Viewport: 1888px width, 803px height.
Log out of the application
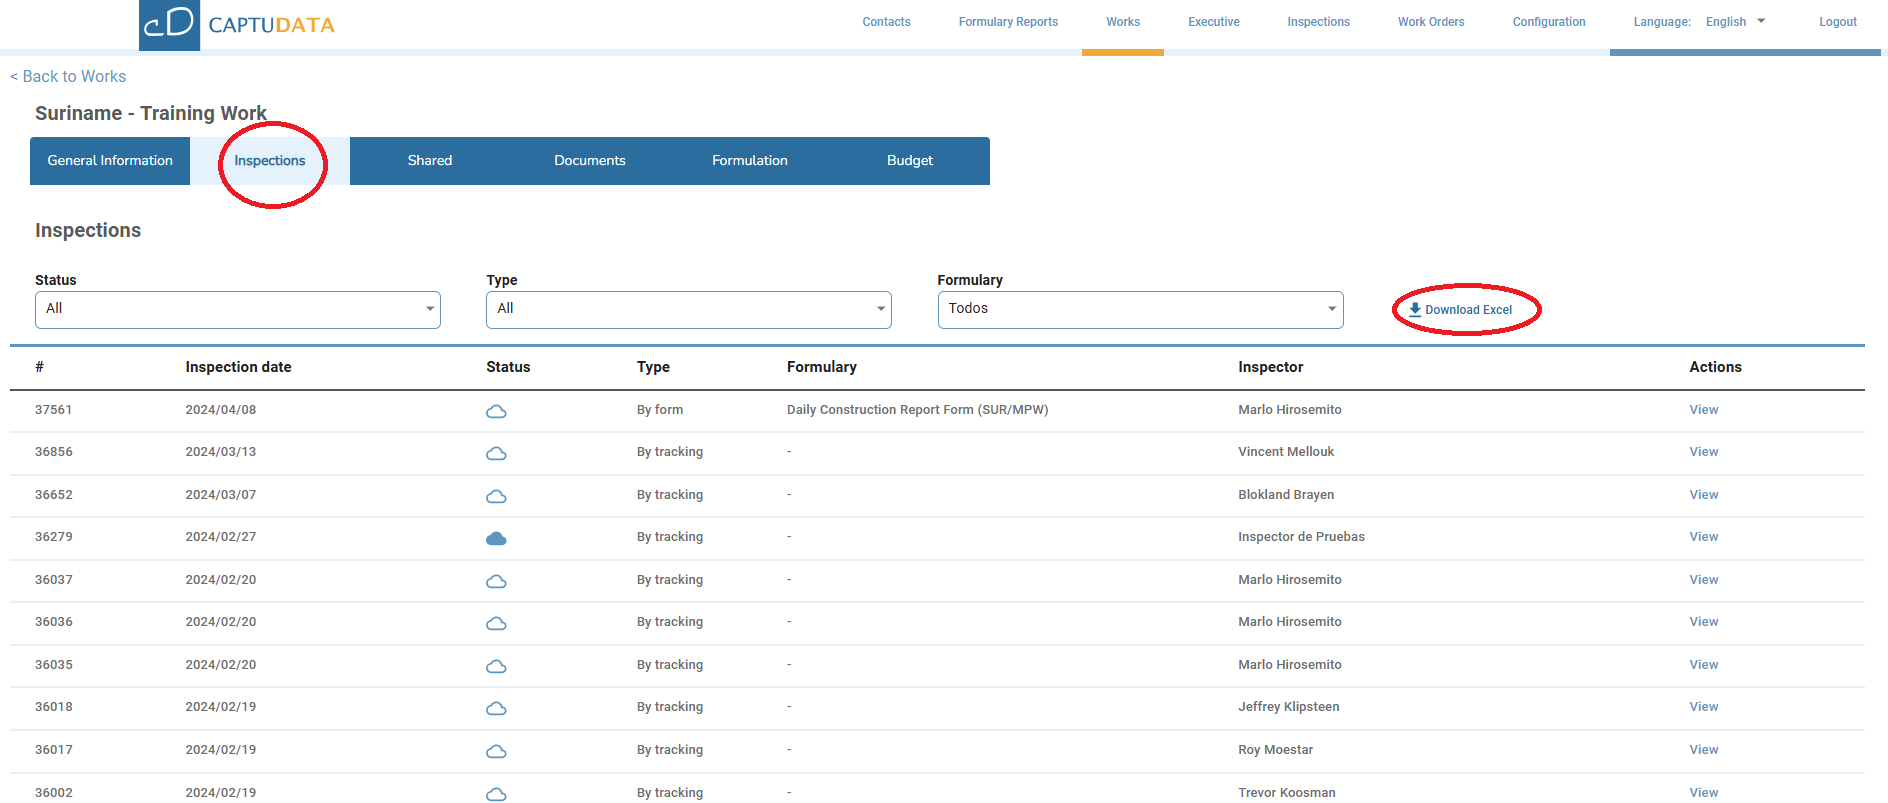(1837, 22)
